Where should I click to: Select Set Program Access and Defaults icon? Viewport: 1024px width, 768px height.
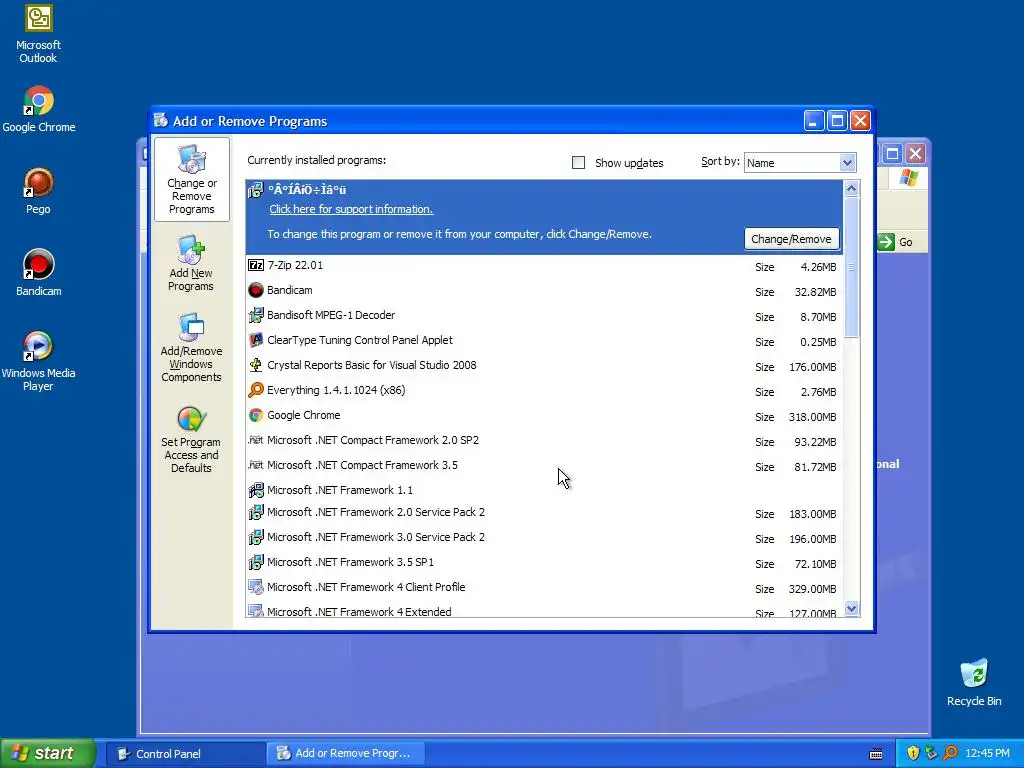(191, 440)
